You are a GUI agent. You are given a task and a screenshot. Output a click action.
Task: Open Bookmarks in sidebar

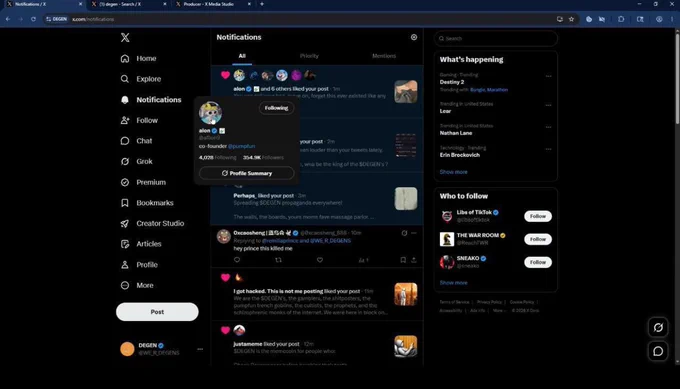[147, 203]
